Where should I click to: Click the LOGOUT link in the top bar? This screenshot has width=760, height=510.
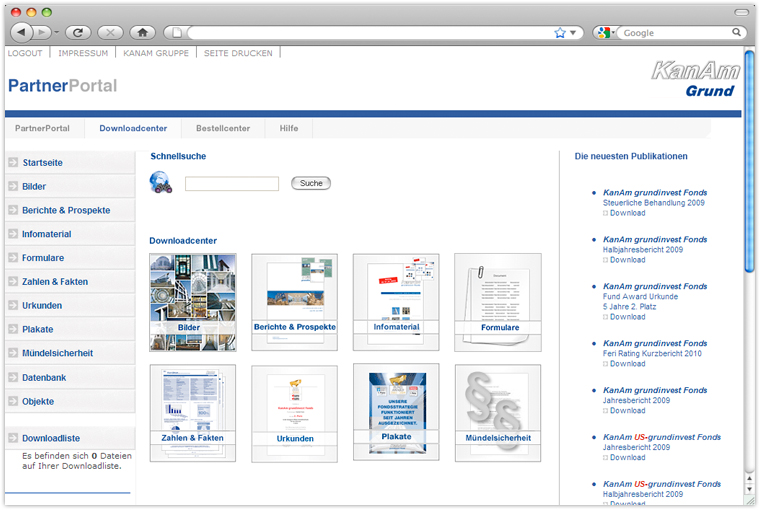25,53
